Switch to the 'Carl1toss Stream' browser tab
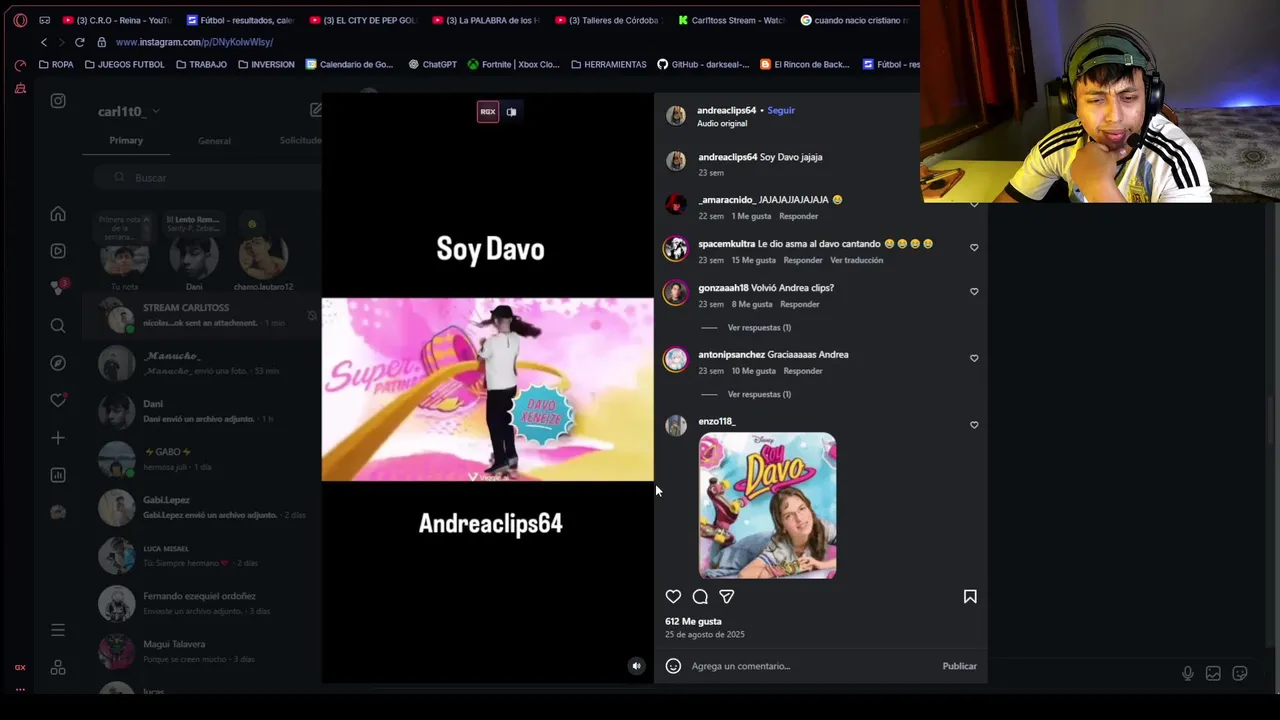This screenshot has height=720, width=1280. [731, 20]
